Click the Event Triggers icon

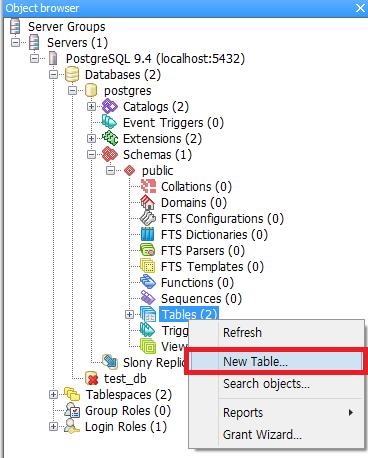110,122
